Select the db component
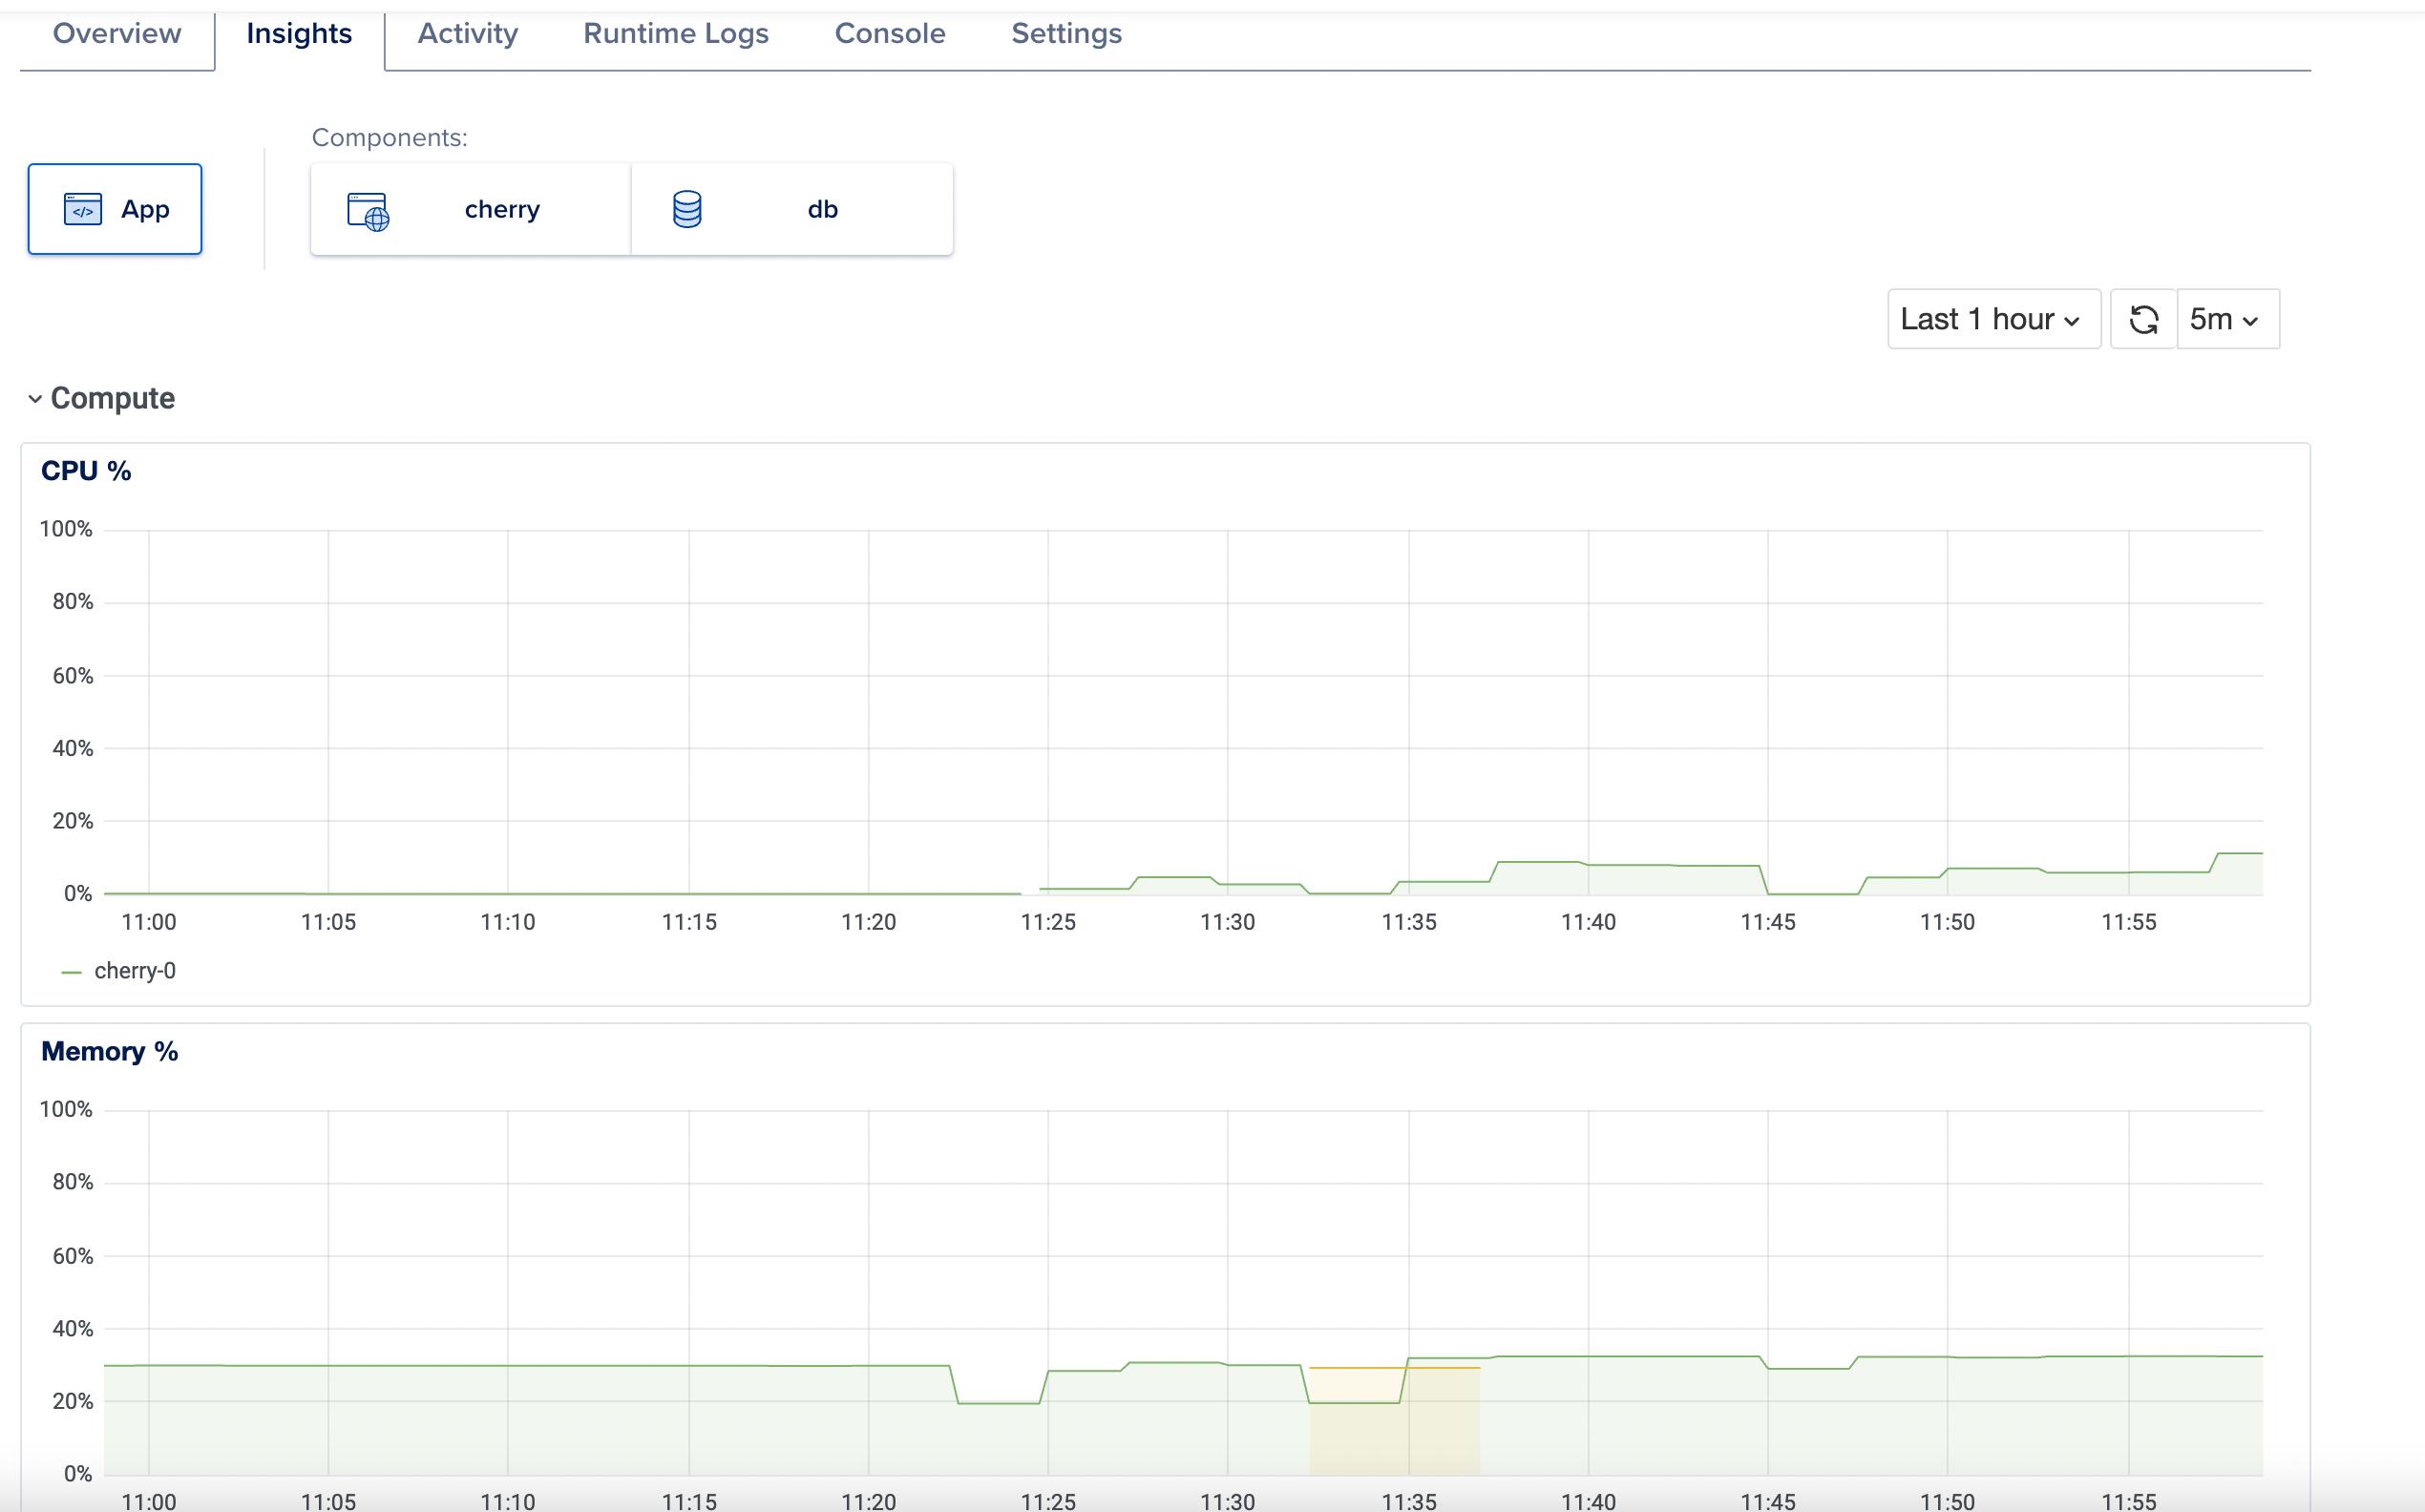This screenshot has width=2425, height=1512. pos(792,209)
